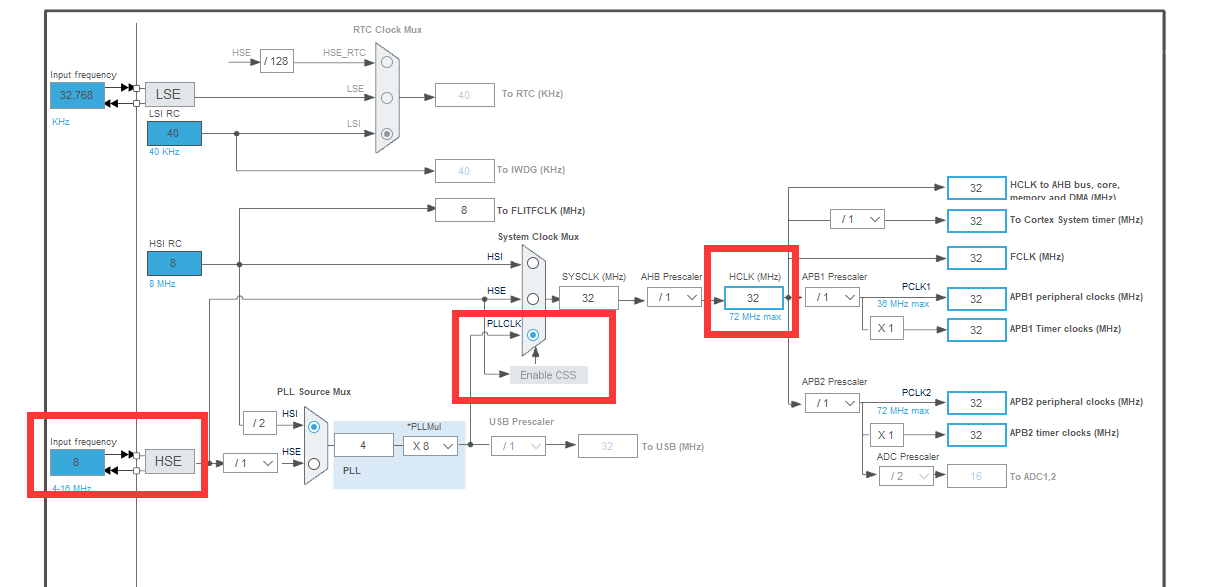Open the APB1 Prescaler dropdown
This screenshot has width=1206, height=587.
(x=833, y=297)
